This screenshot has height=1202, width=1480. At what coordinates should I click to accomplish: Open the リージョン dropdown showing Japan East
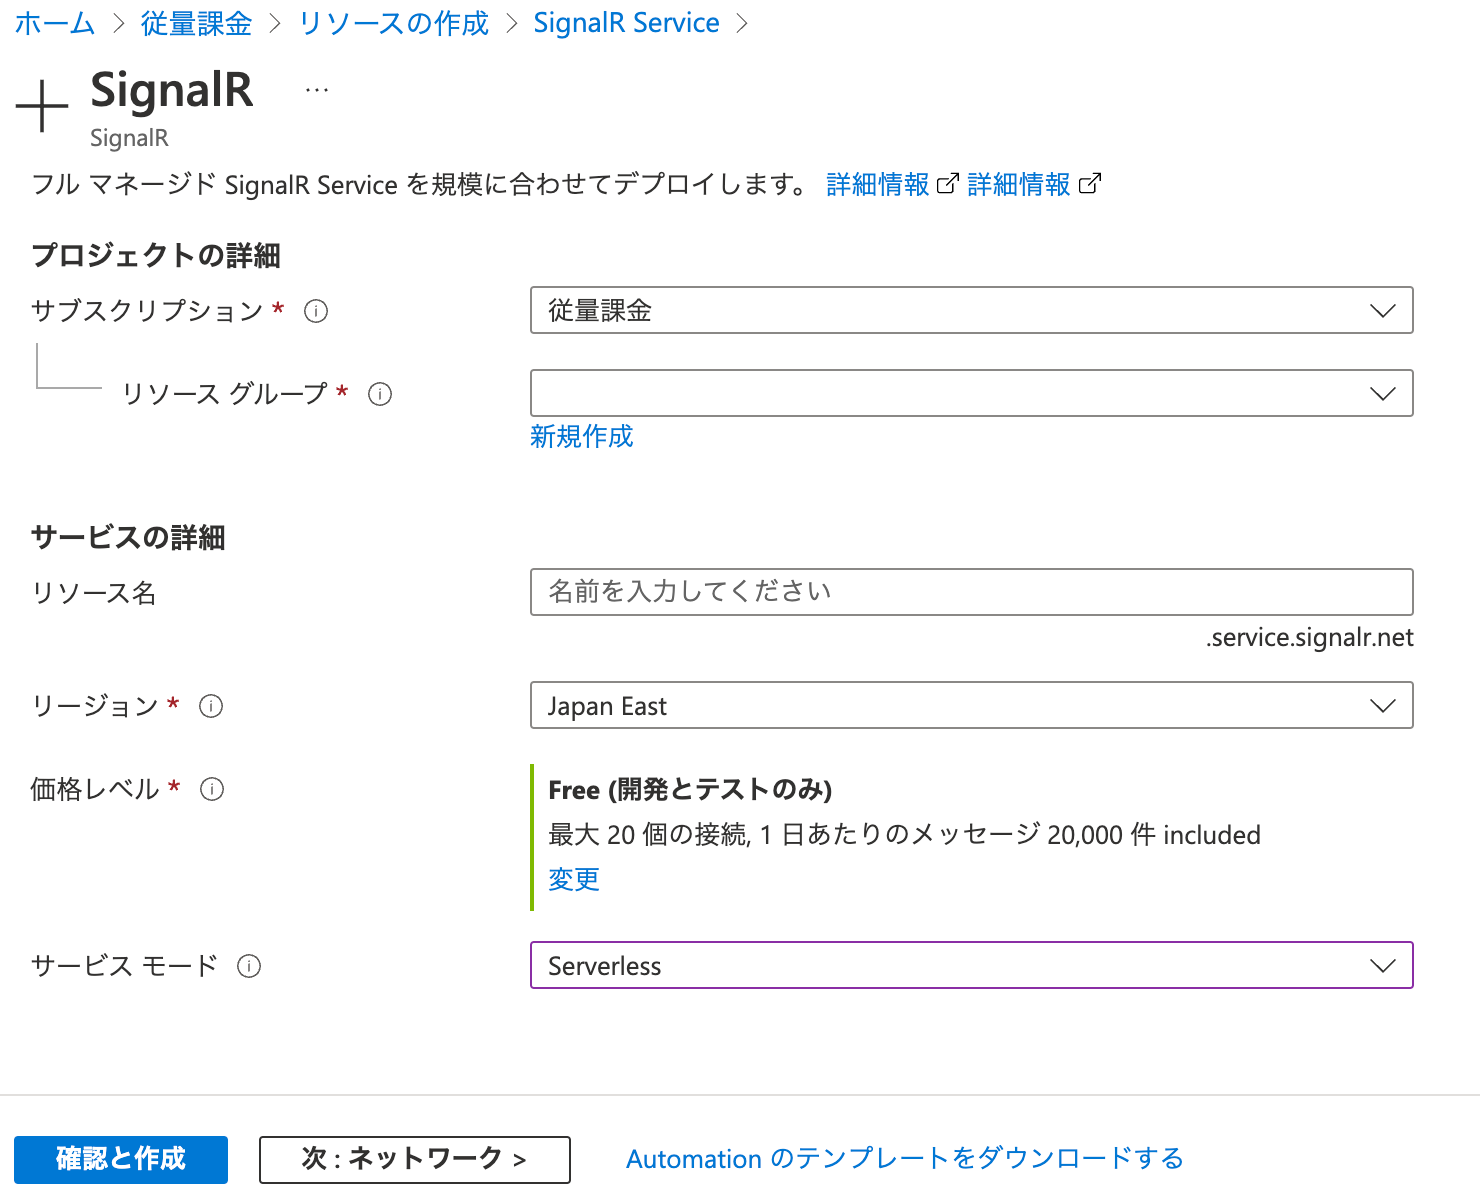pyautogui.click(x=971, y=705)
